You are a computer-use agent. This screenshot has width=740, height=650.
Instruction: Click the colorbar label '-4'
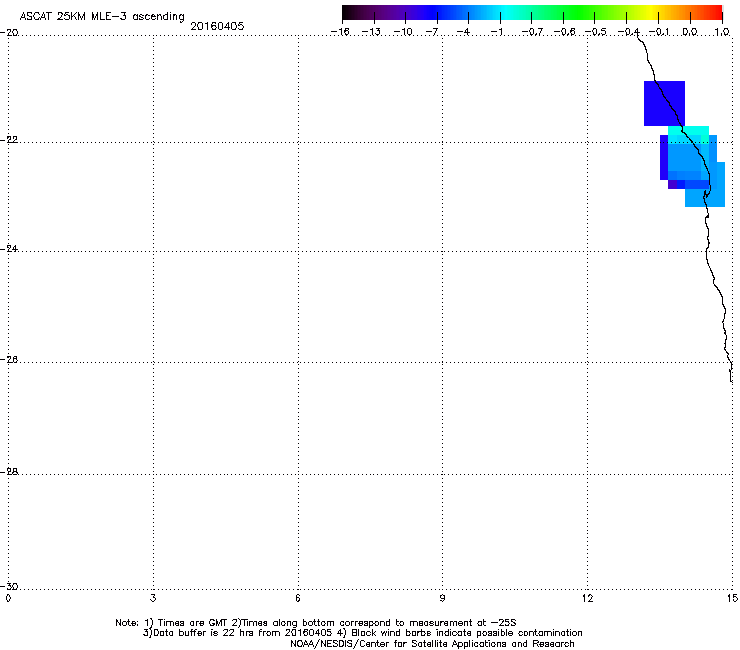pyautogui.click(x=463, y=32)
